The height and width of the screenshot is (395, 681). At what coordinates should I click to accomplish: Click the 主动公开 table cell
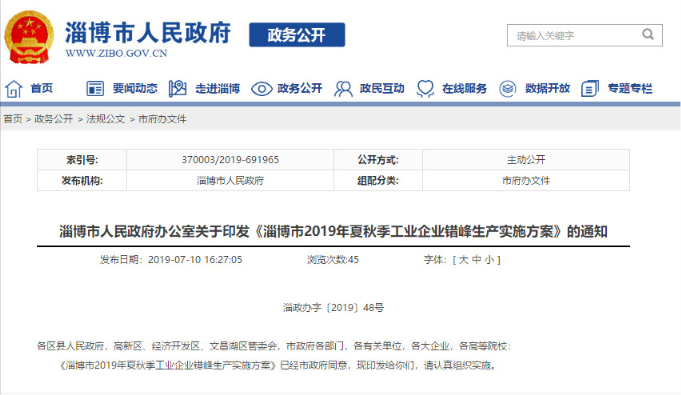(x=526, y=160)
